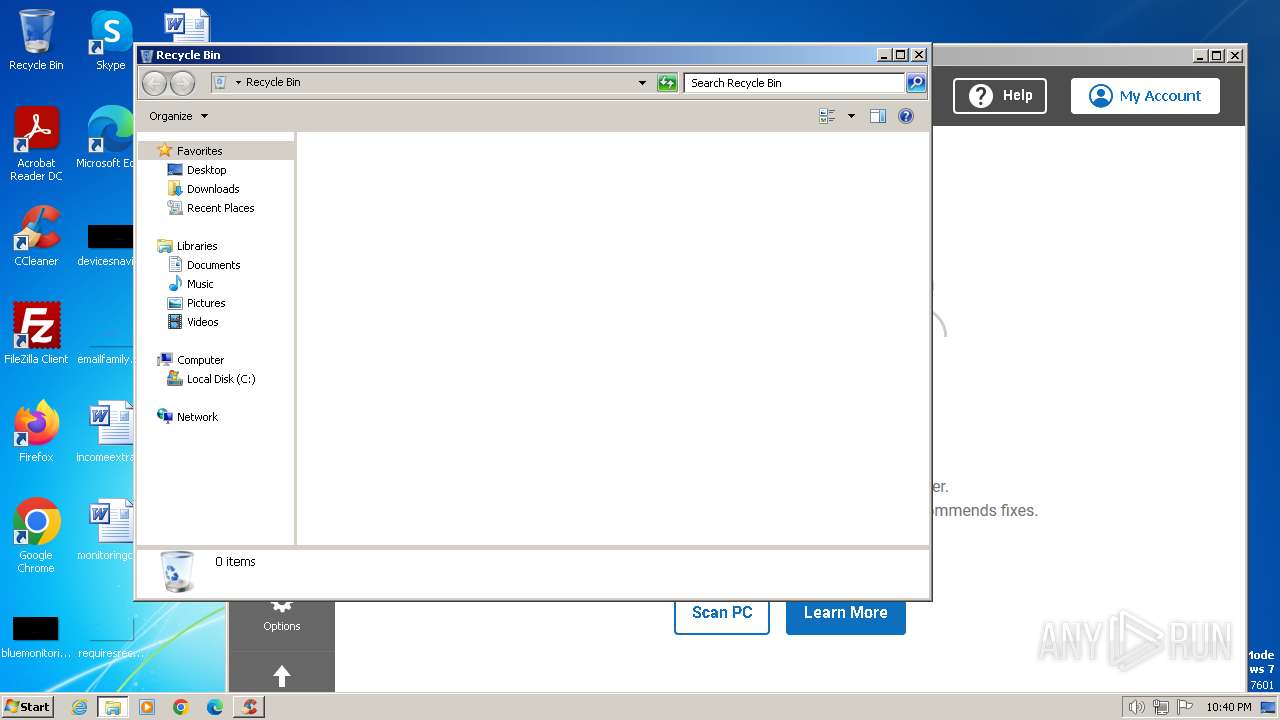
Task: Select CCleaner desktop shortcut
Action: pos(36,236)
